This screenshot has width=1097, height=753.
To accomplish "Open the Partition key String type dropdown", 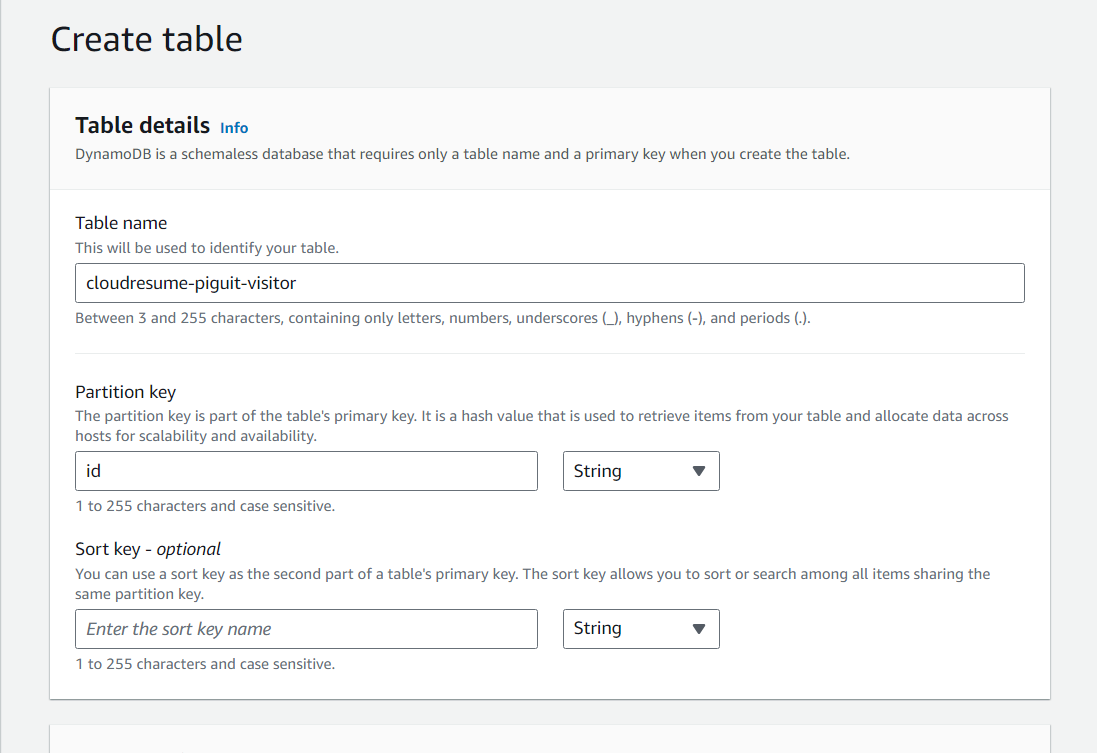I will [x=641, y=471].
